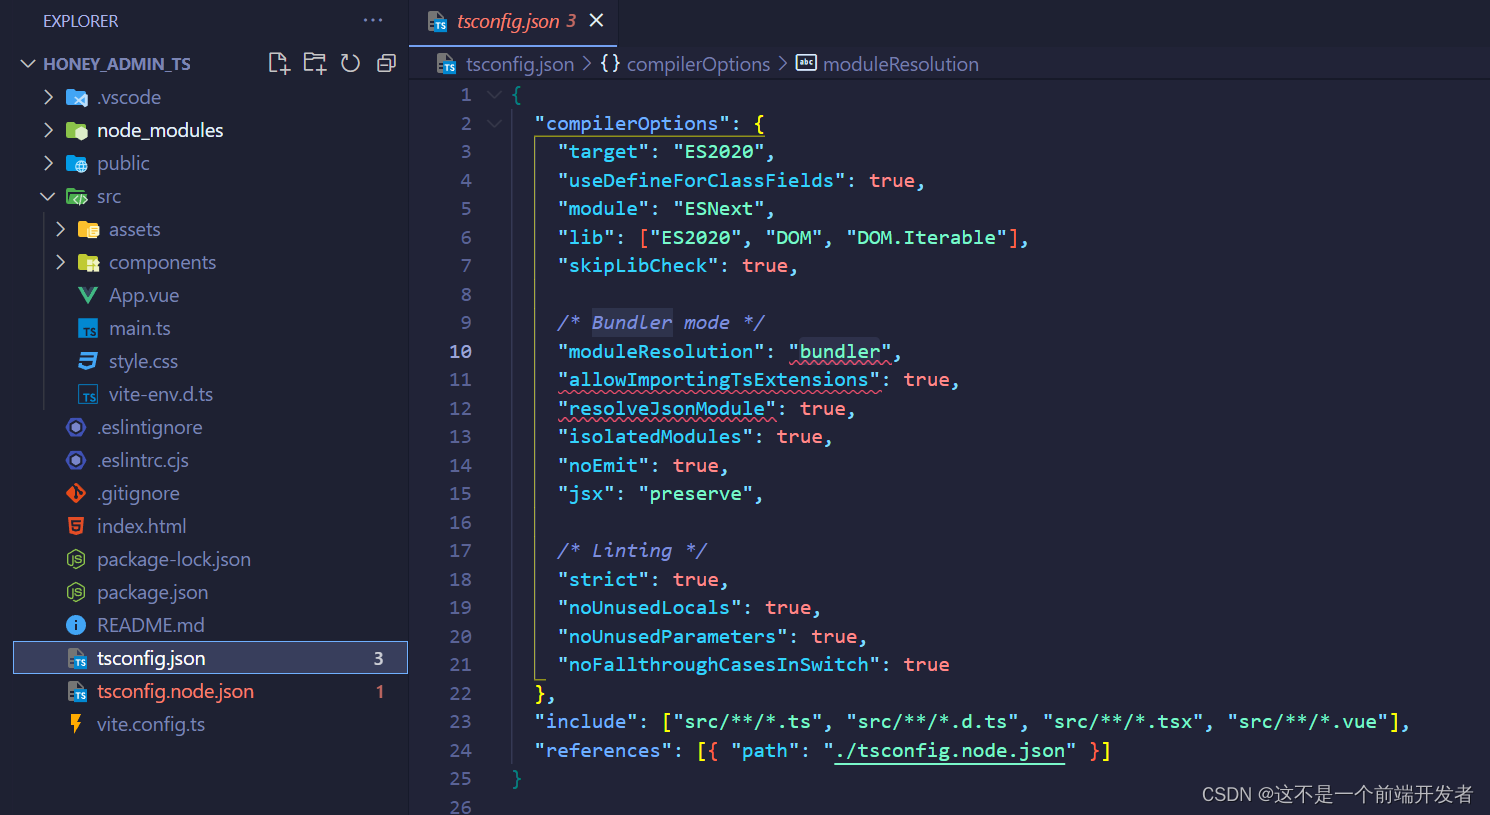
Task: Open App.vue from the file tree
Action: point(144,296)
